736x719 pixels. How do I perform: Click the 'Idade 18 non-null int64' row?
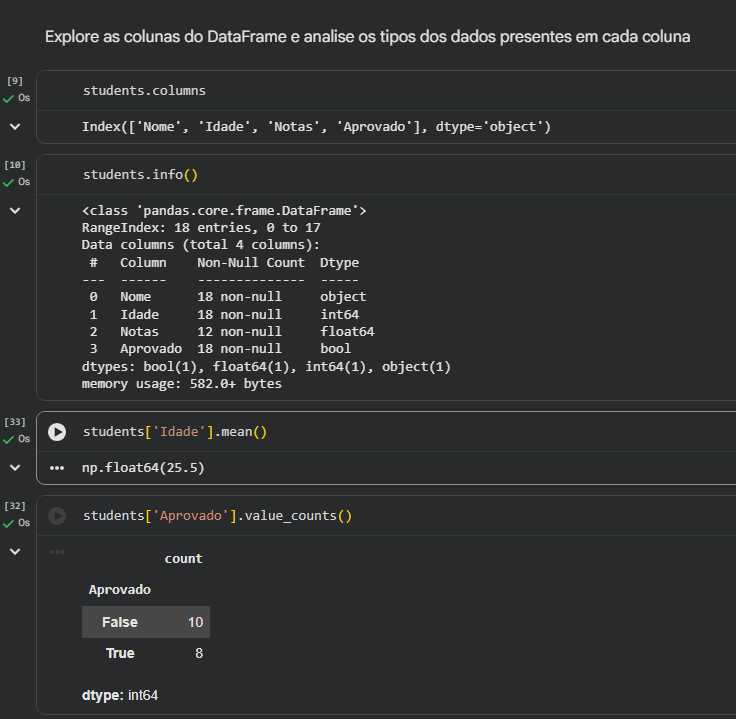[x=224, y=314]
